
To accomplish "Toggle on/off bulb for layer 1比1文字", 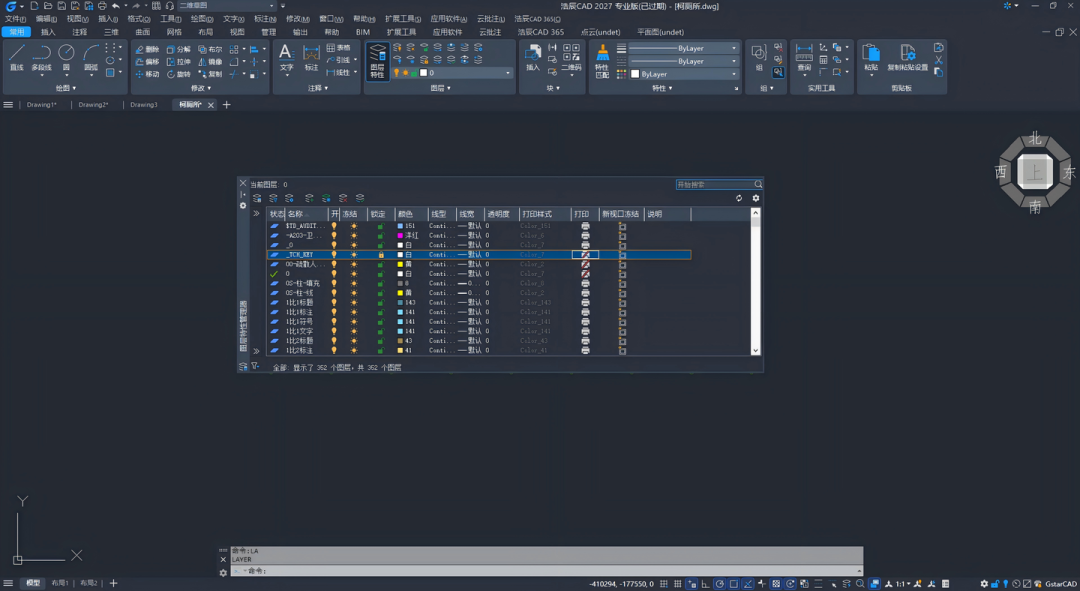I will pos(334,331).
